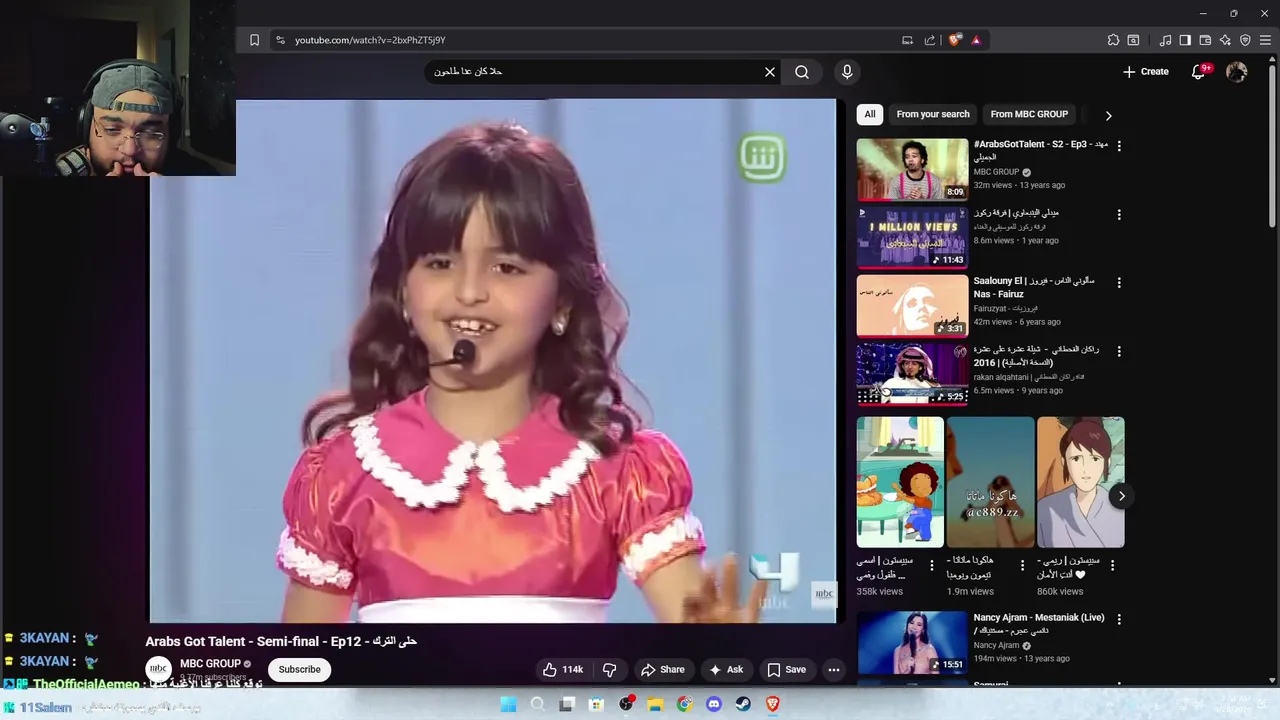Open options for rakan alqahtani video

pos(1119,352)
